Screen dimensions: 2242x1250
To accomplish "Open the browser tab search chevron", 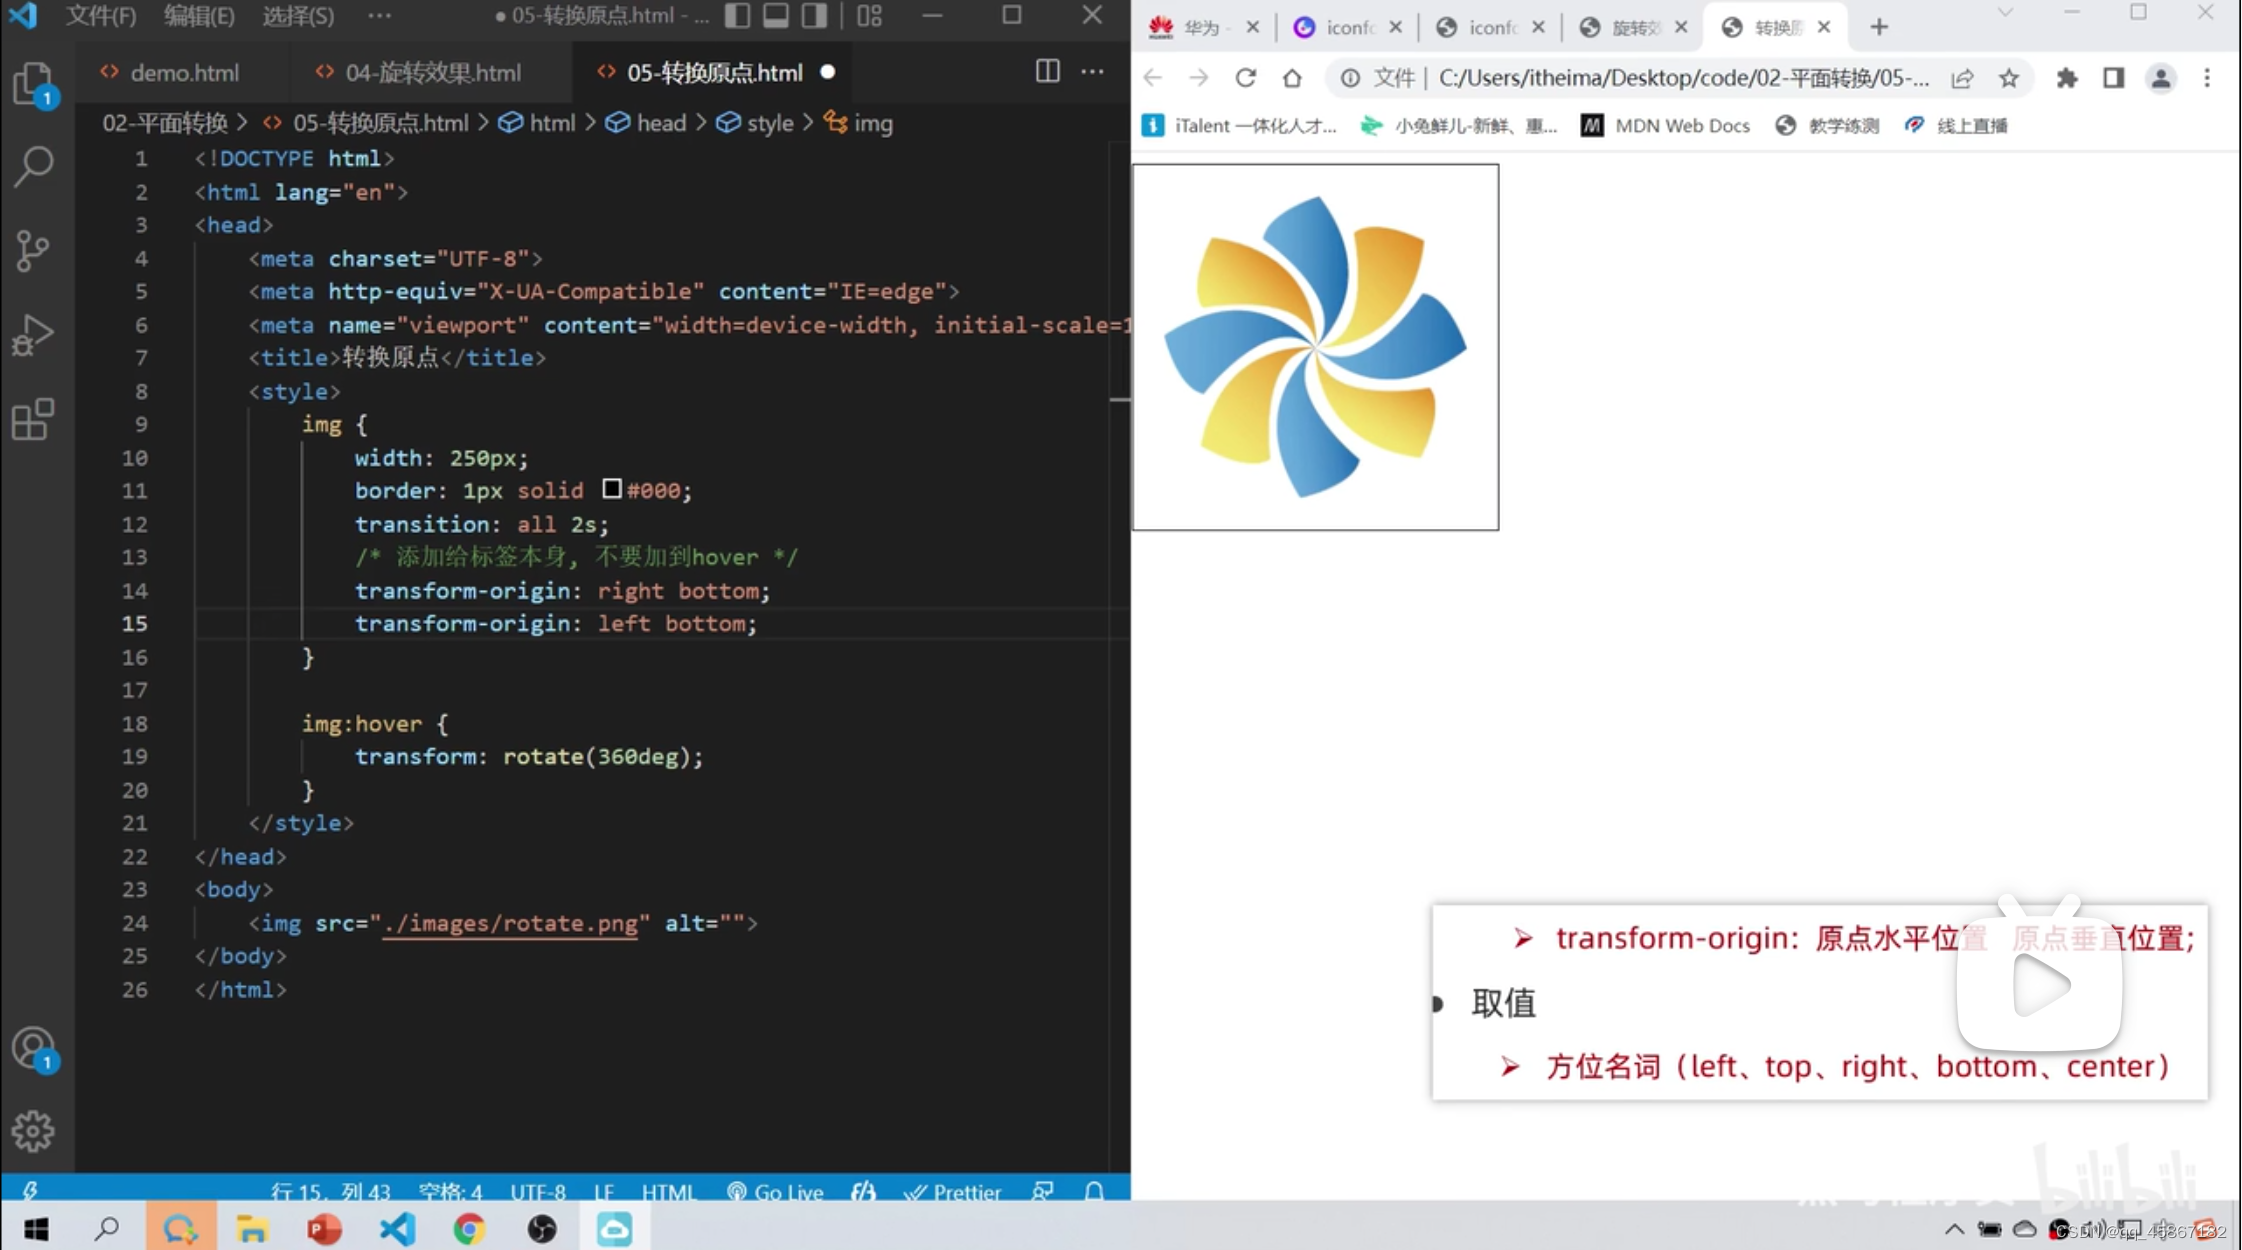I will (2005, 13).
